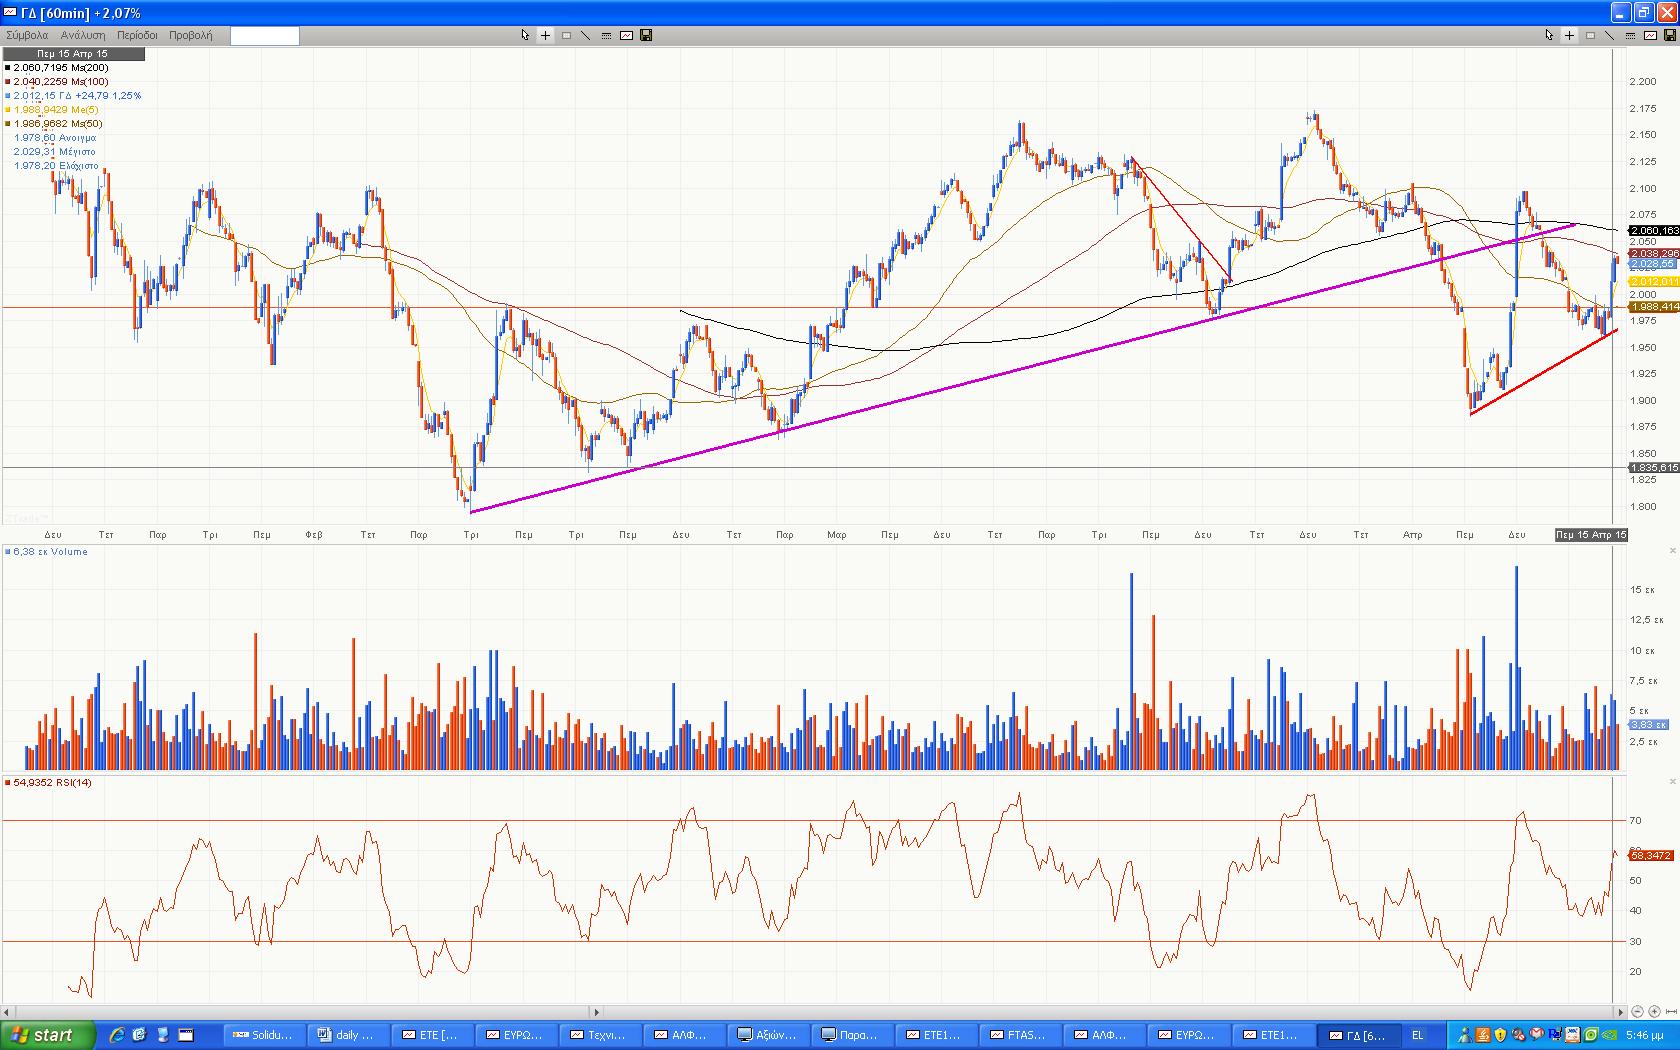Open the horizontal lines tool beside the symbol field
The height and width of the screenshot is (1050, 1680).
[606, 35]
